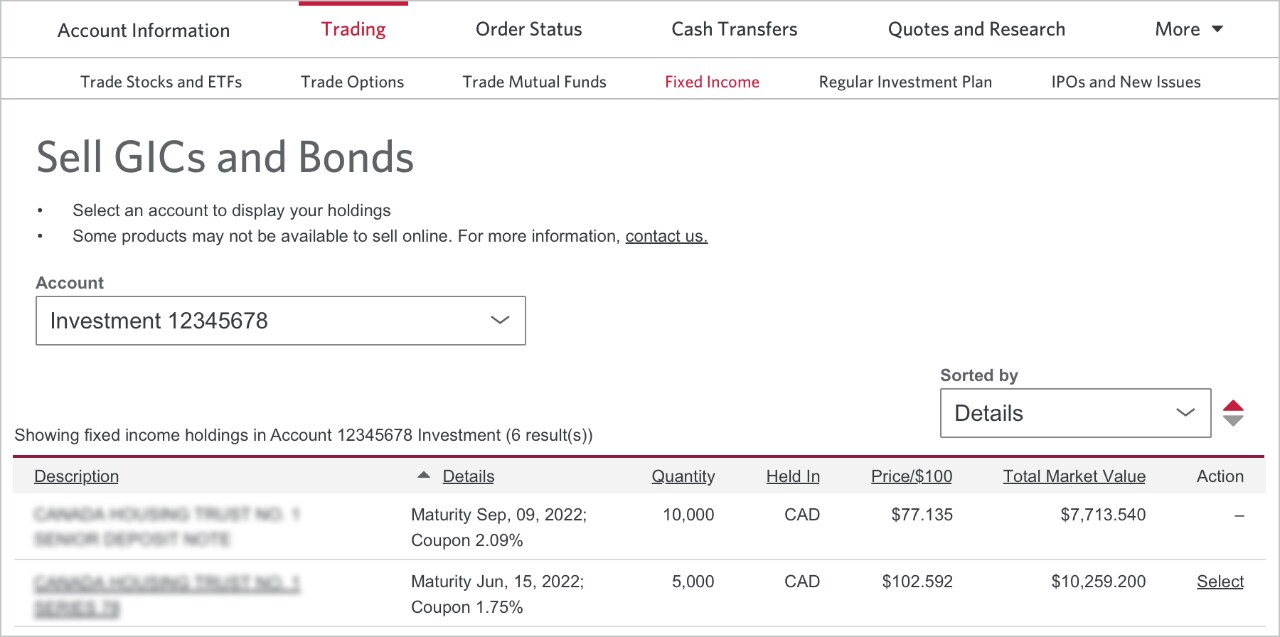Screen dimensions: 1280x637
Task: Open IPOs and New Issues page
Action: 1126,82
